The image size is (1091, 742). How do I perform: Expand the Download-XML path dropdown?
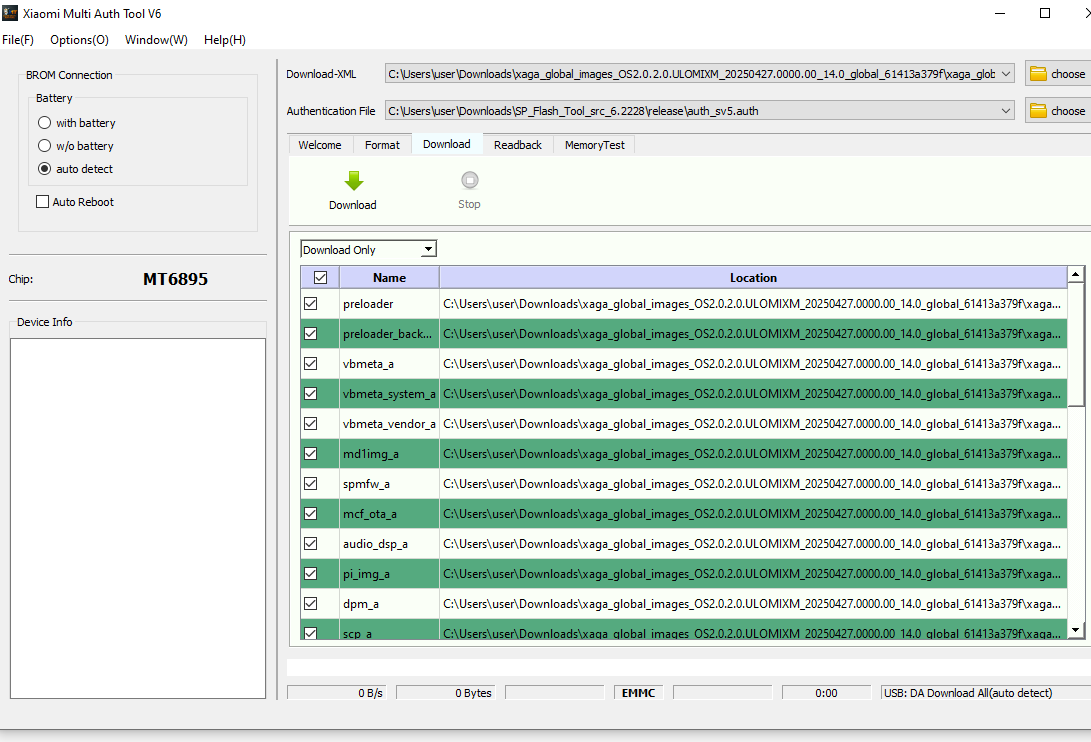click(x=1005, y=73)
